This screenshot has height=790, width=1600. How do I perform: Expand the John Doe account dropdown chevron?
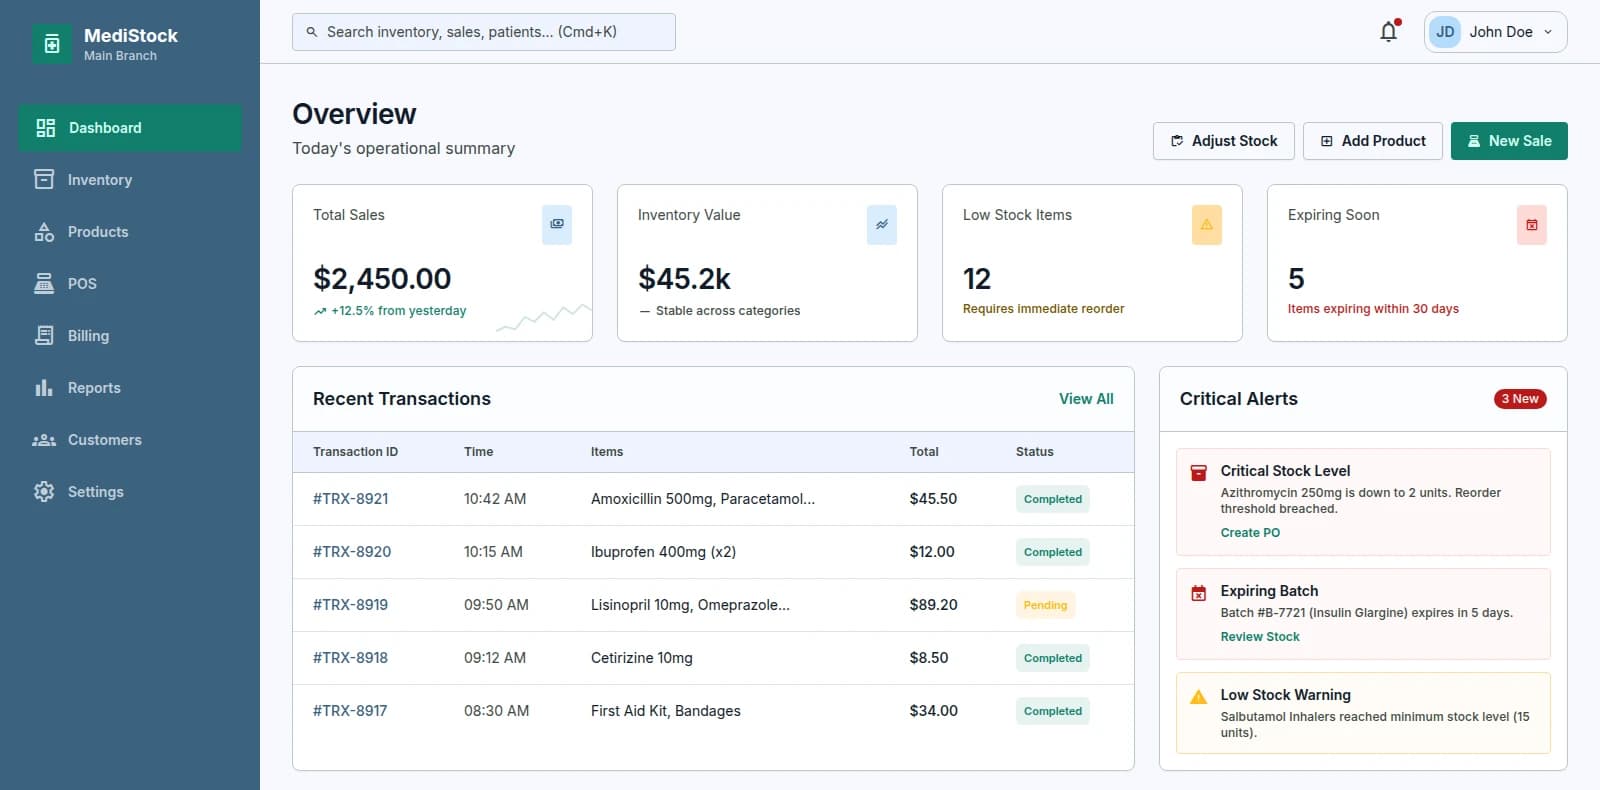(1548, 32)
